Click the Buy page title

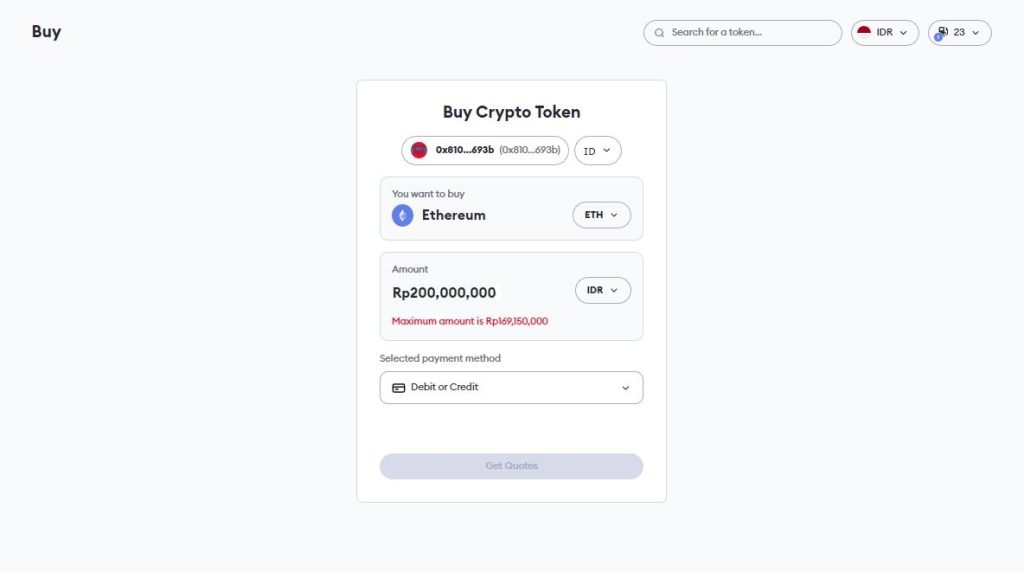46,31
